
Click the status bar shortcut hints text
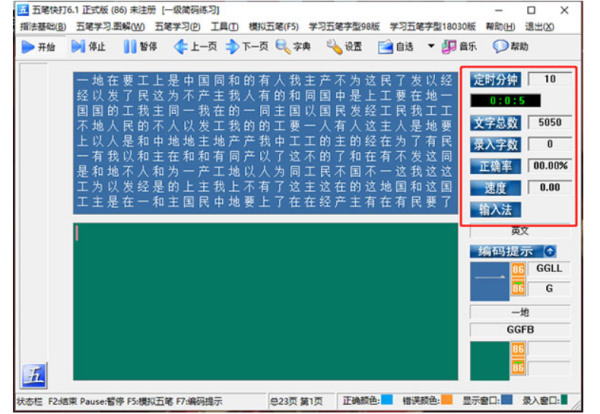pos(120,401)
